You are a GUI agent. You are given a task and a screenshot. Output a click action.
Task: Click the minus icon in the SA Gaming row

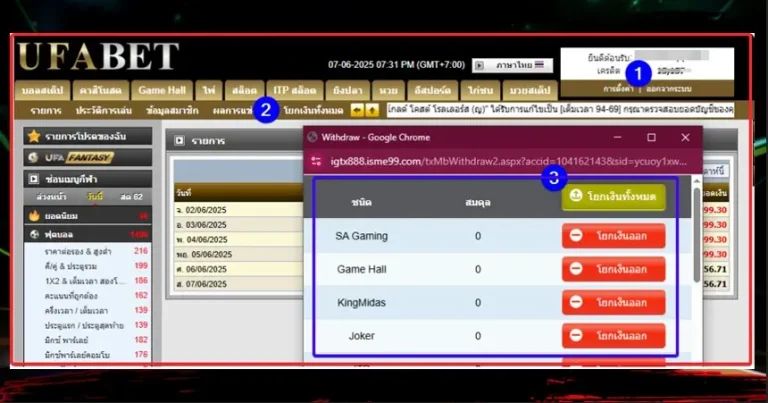[575, 237]
